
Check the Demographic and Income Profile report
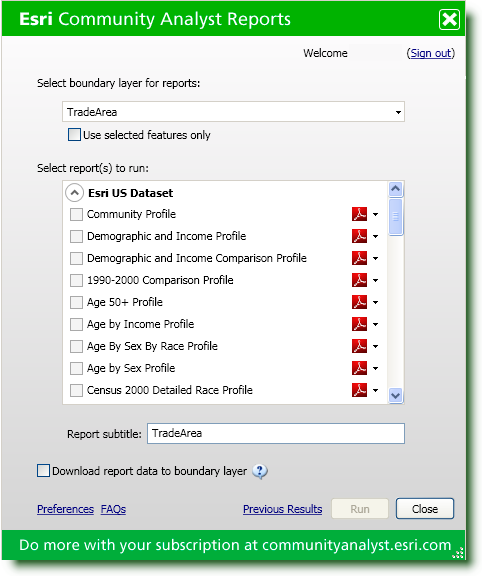76,236
